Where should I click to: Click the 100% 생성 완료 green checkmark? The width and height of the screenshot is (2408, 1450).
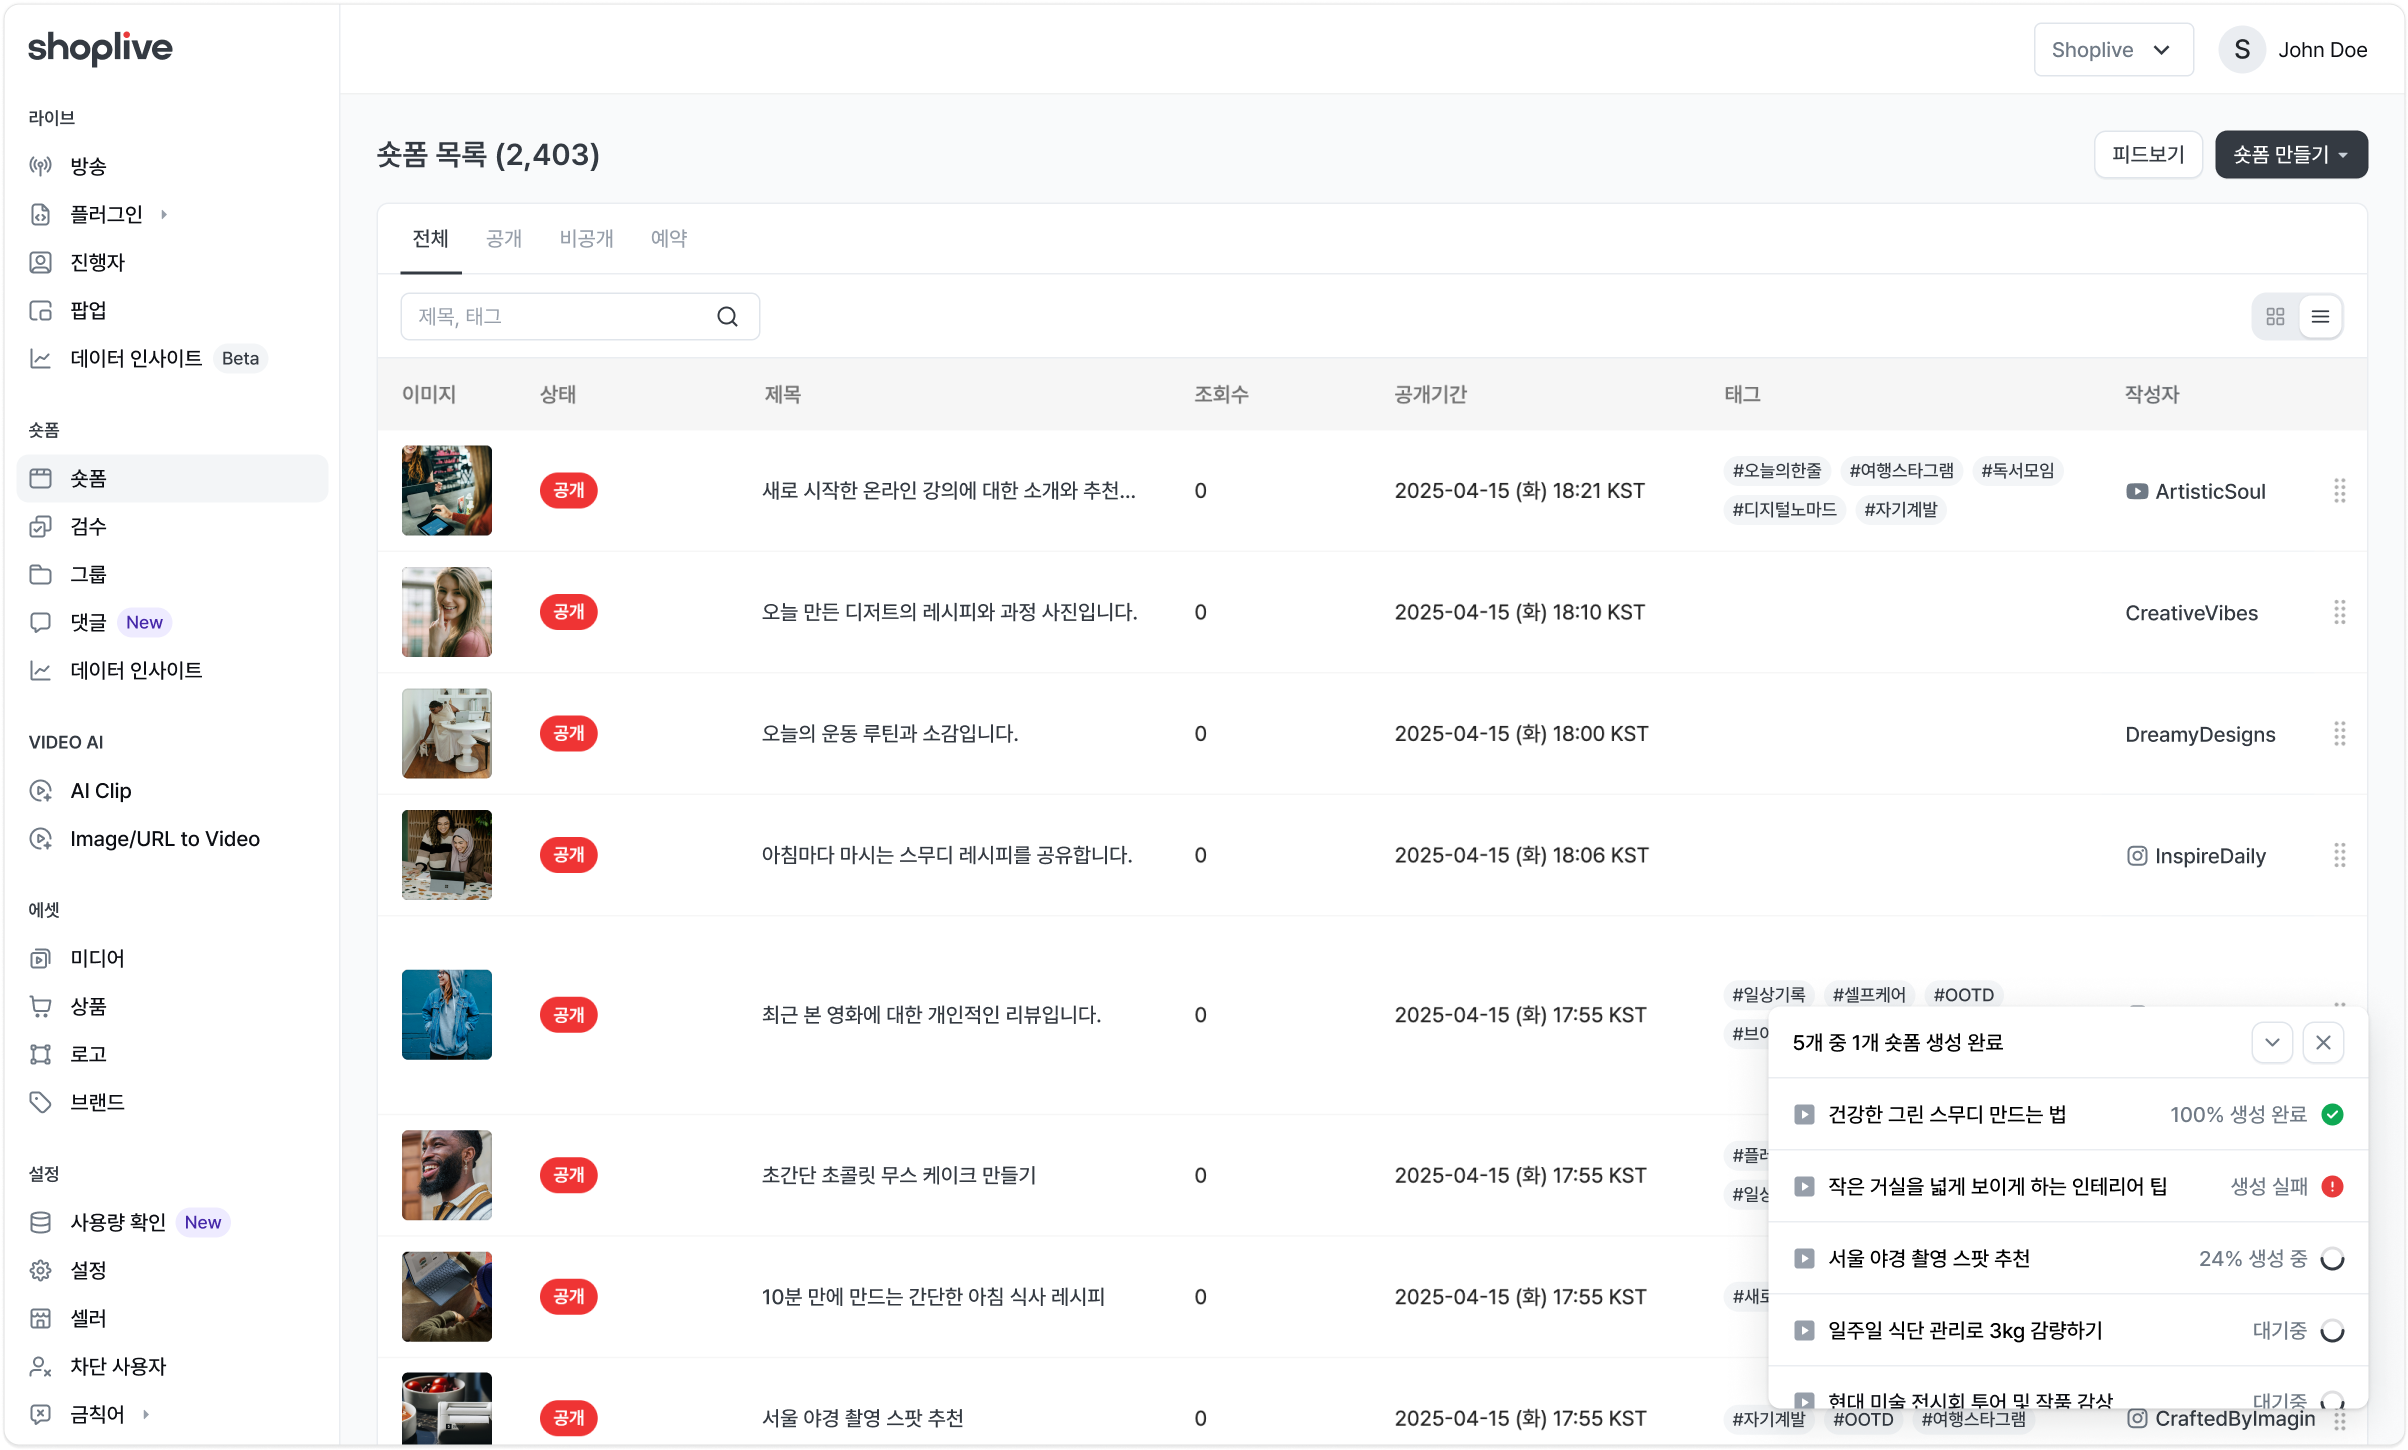click(x=2332, y=1115)
